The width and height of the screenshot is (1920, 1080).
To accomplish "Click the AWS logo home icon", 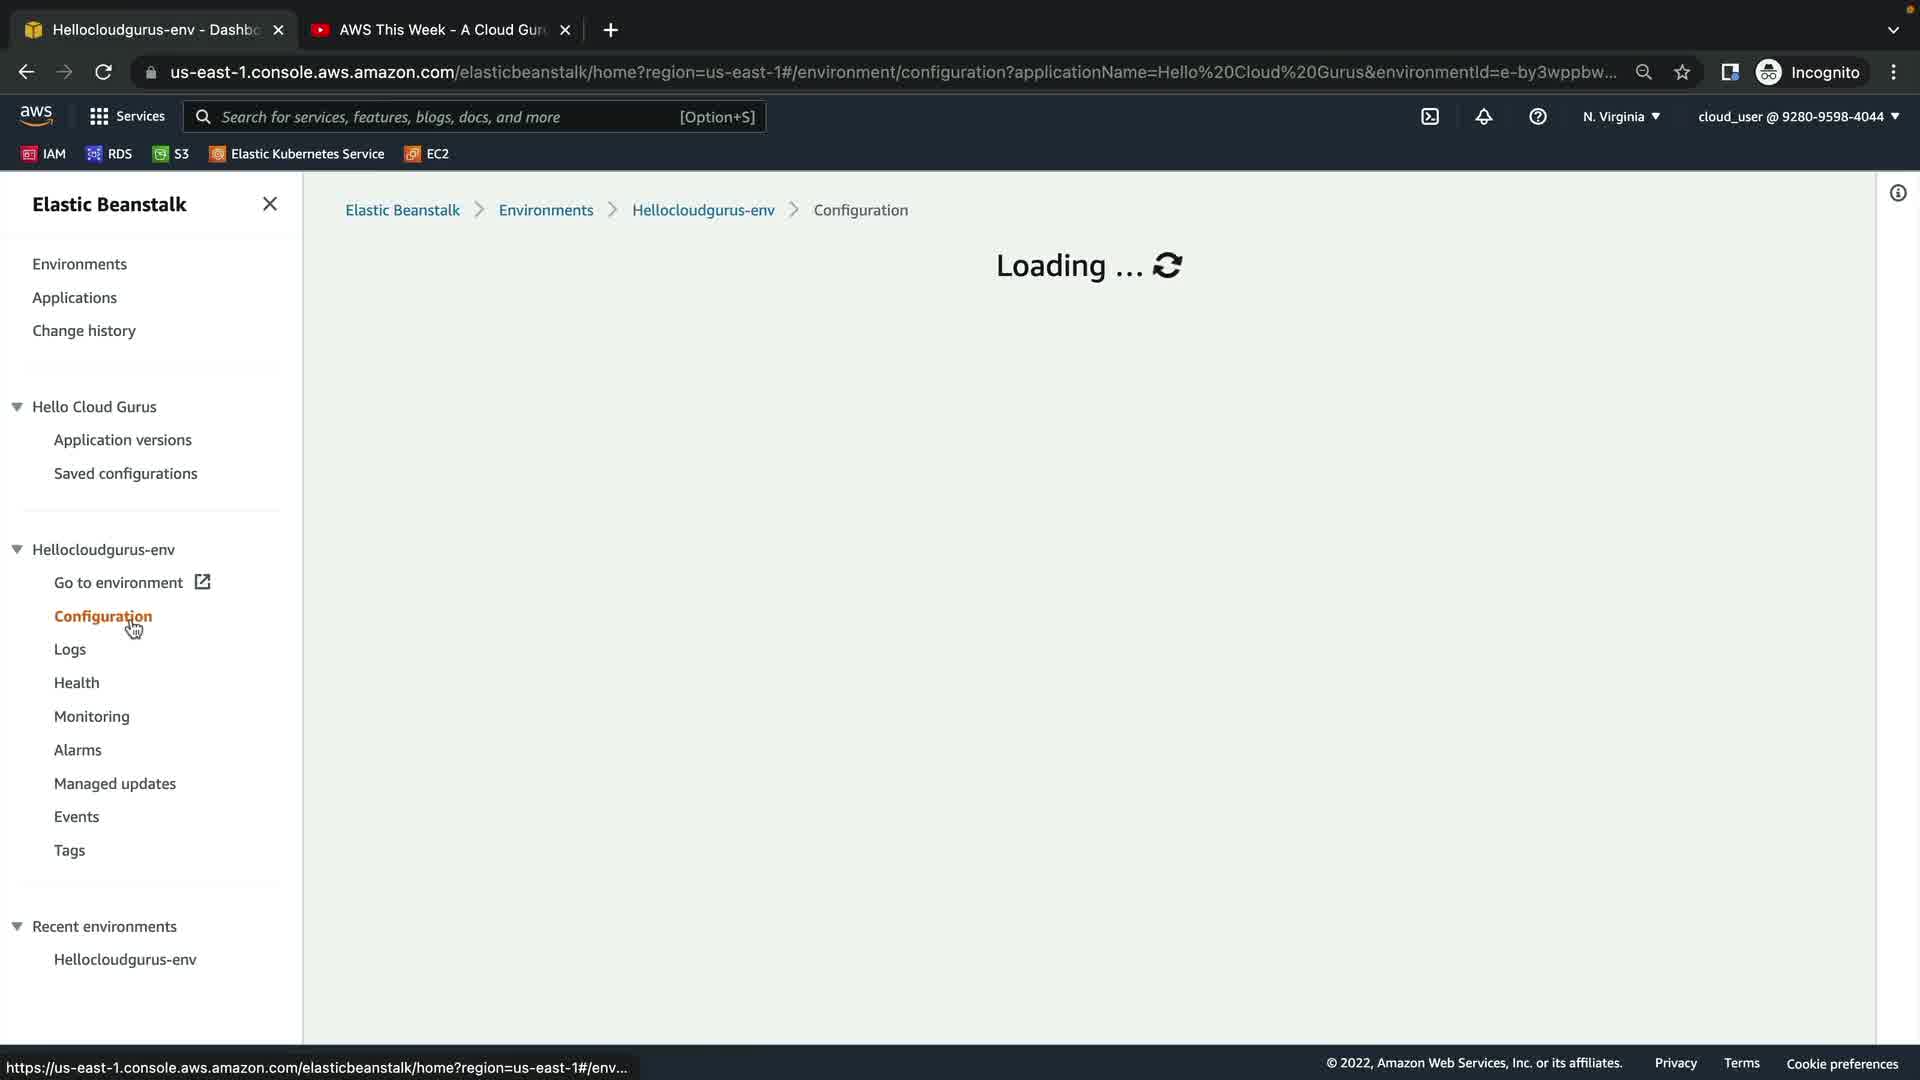I will 36,116.
